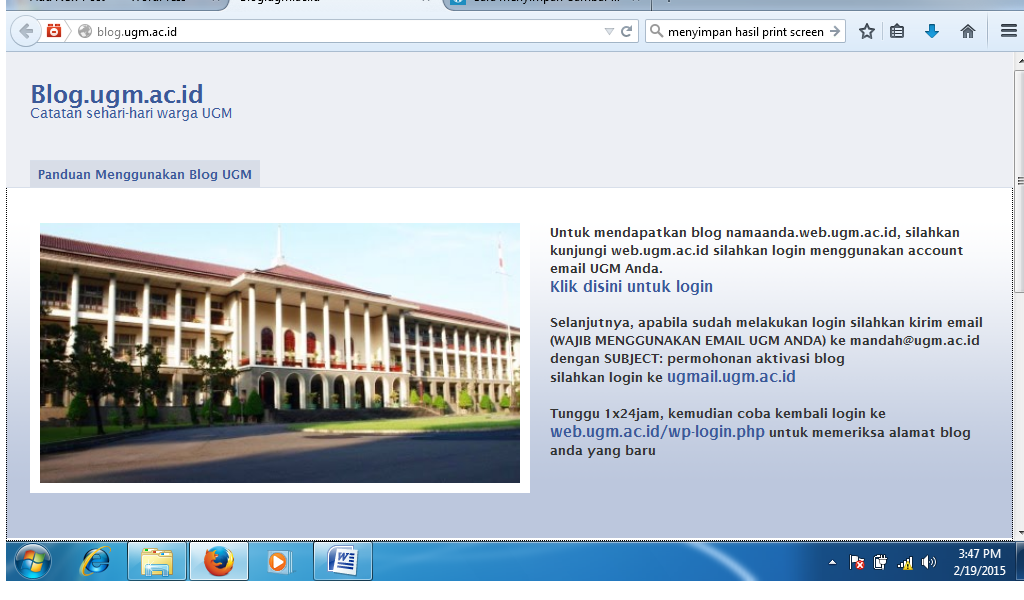Launch Internet Explorer from the taskbar

click(x=95, y=561)
